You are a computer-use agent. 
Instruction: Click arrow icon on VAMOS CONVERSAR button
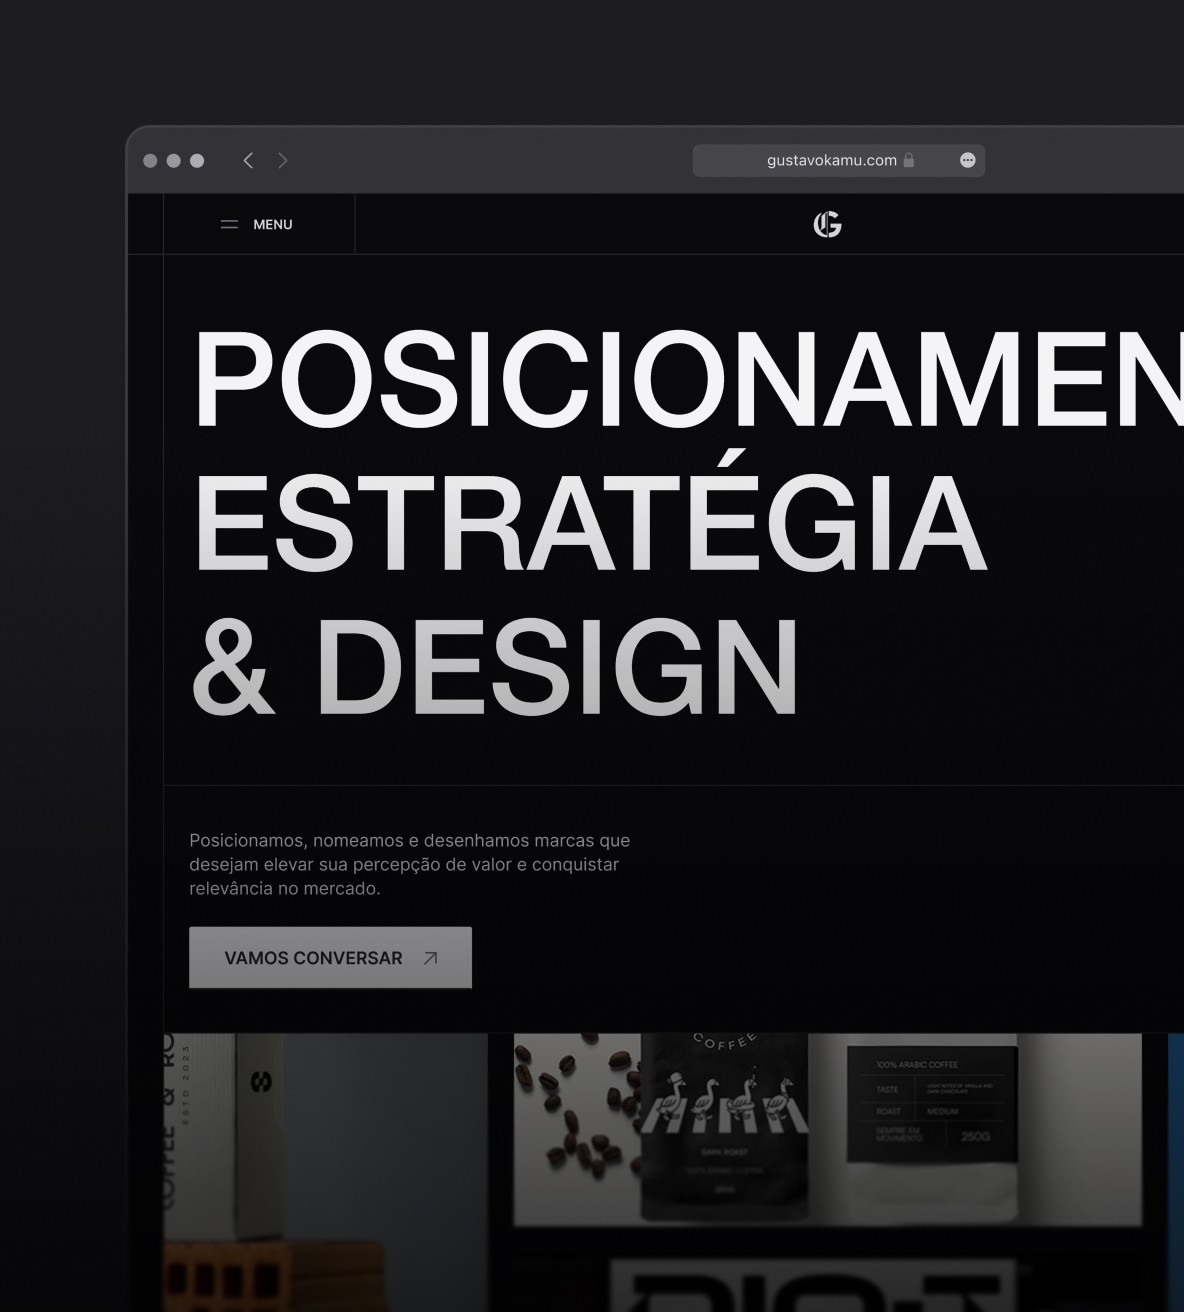[x=430, y=958]
